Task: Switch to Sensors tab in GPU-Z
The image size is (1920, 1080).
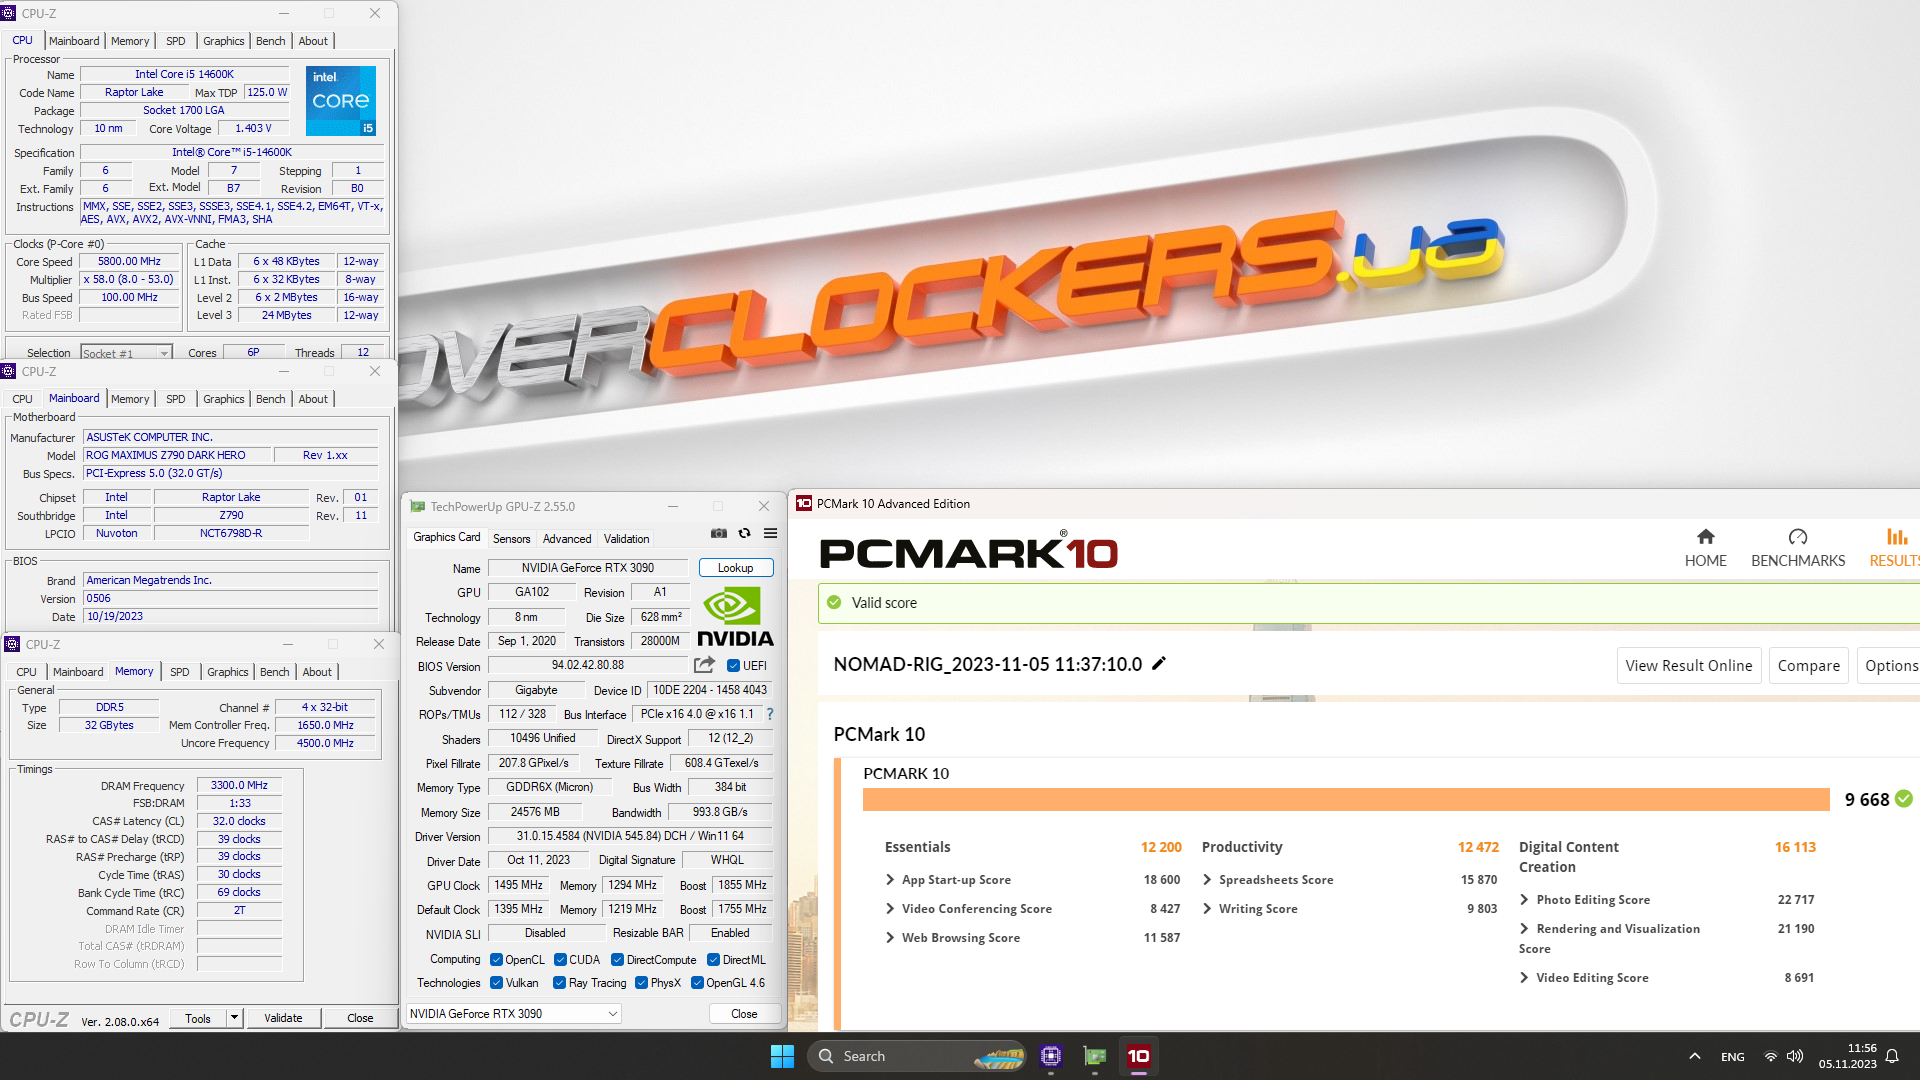Action: [512, 539]
